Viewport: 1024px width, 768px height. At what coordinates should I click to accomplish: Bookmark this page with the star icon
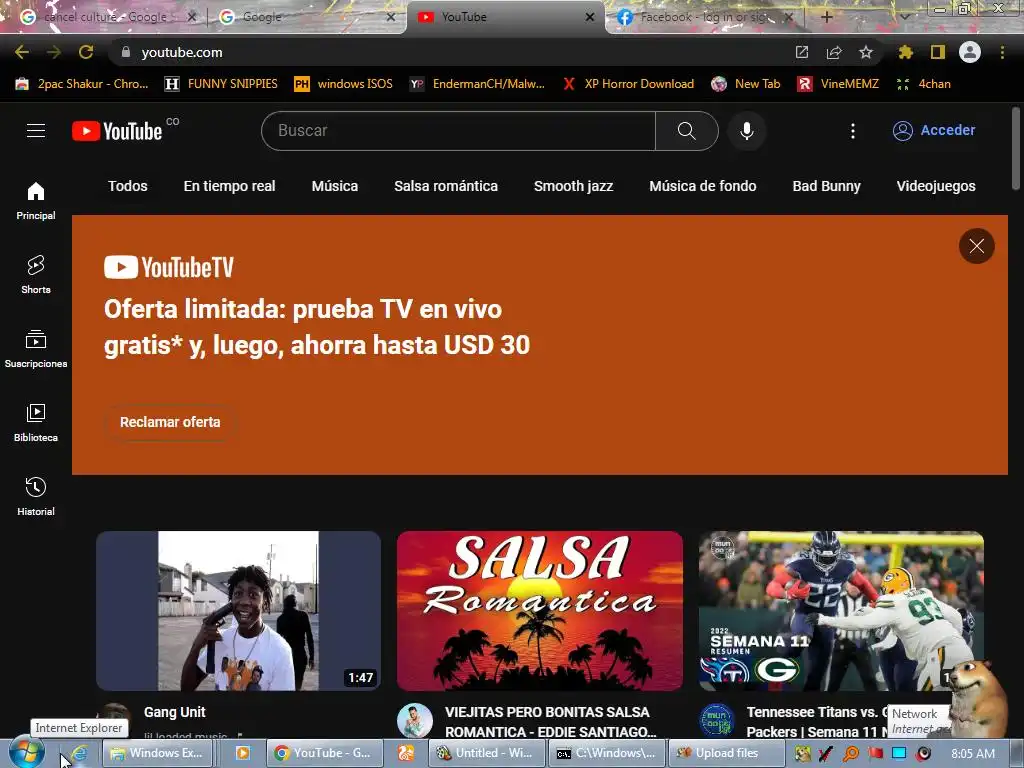pyautogui.click(x=866, y=52)
